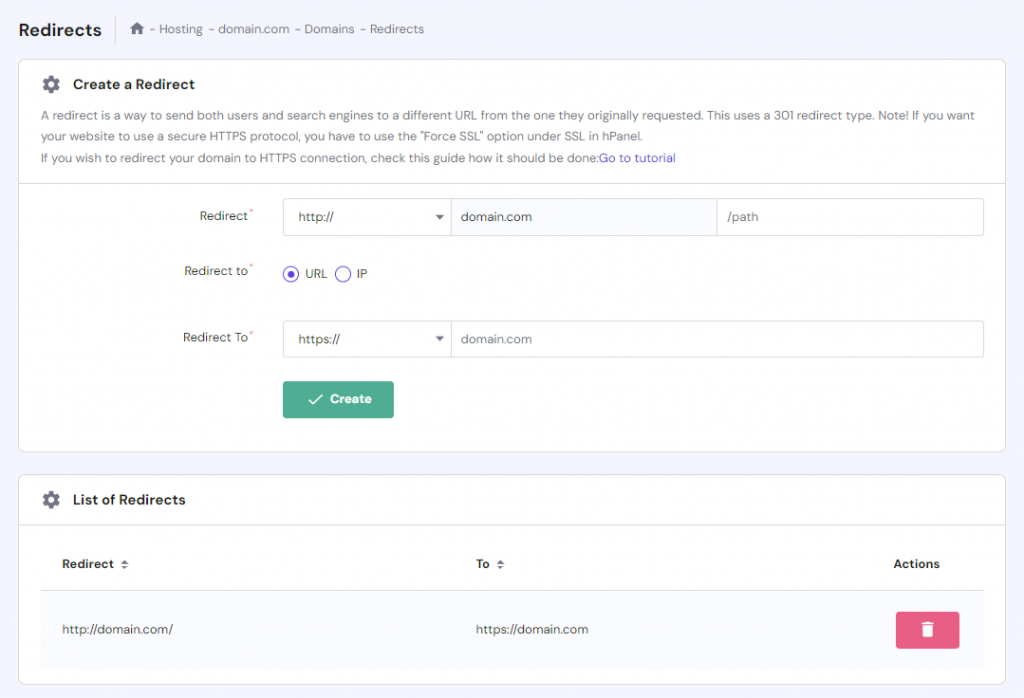This screenshot has height=698, width=1024.
Task: Click the domain.com breadcrumb entry
Action: coord(253,29)
